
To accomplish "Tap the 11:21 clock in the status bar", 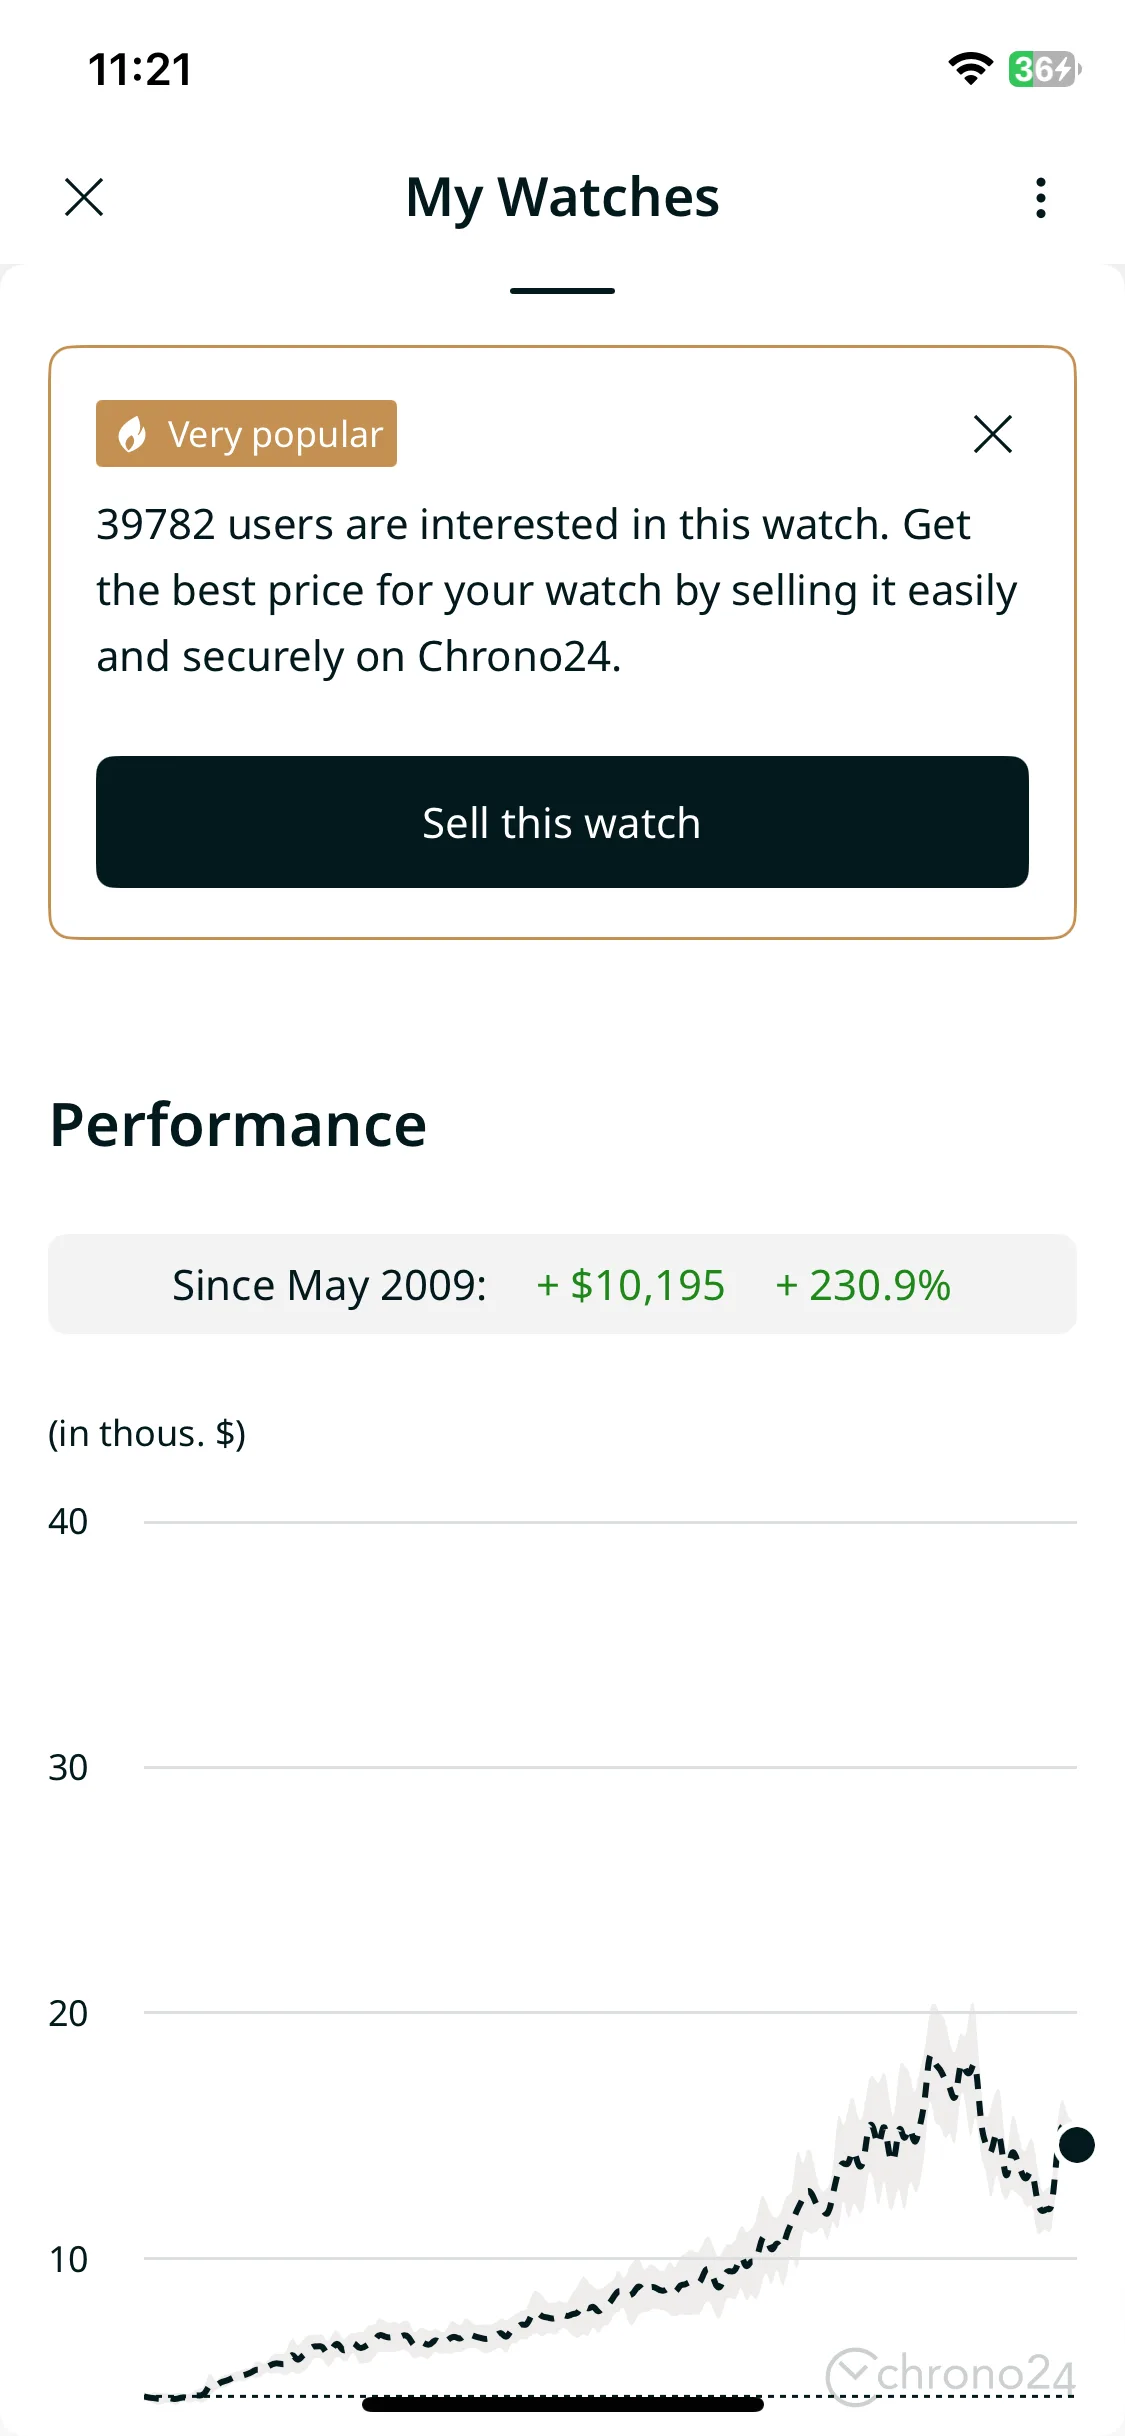I will pyautogui.click(x=140, y=70).
